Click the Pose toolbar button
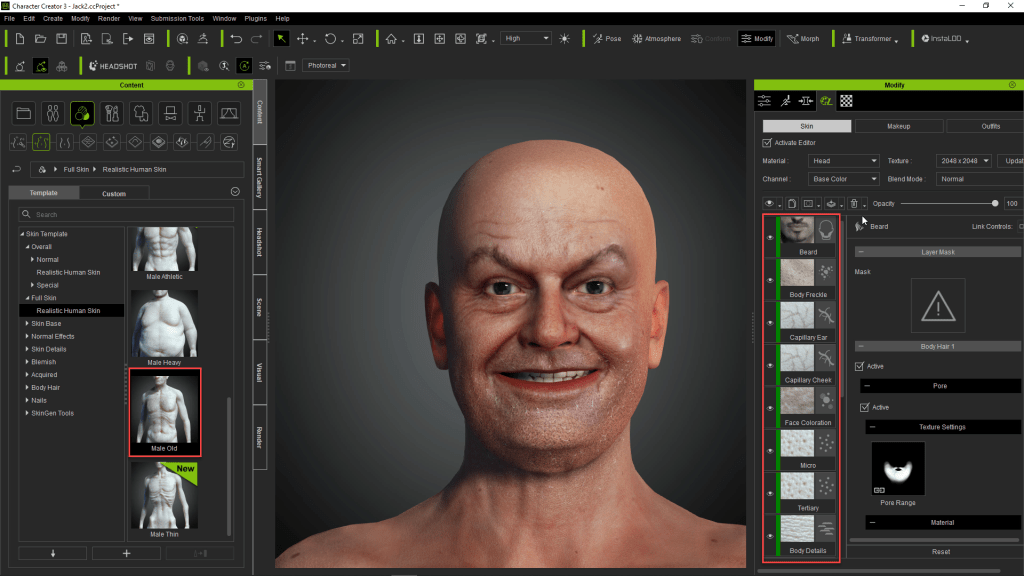This screenshot has height=576, width=1024. point(606,39)
